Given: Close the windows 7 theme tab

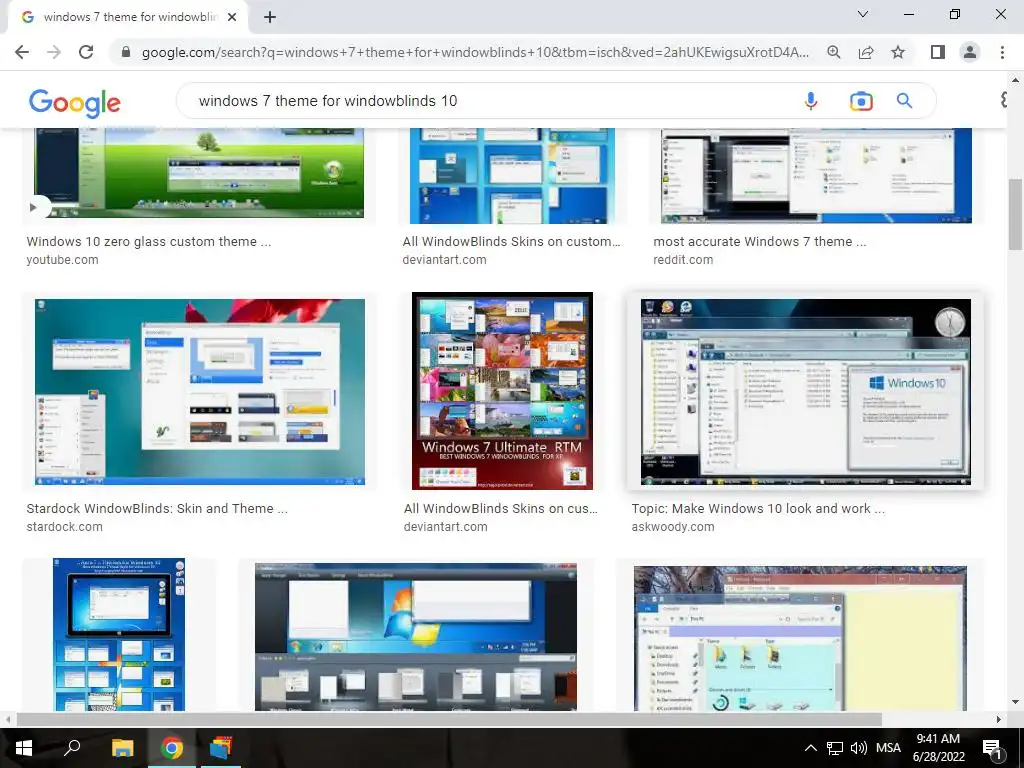Looking at the screenshot, I should (232, 18).
